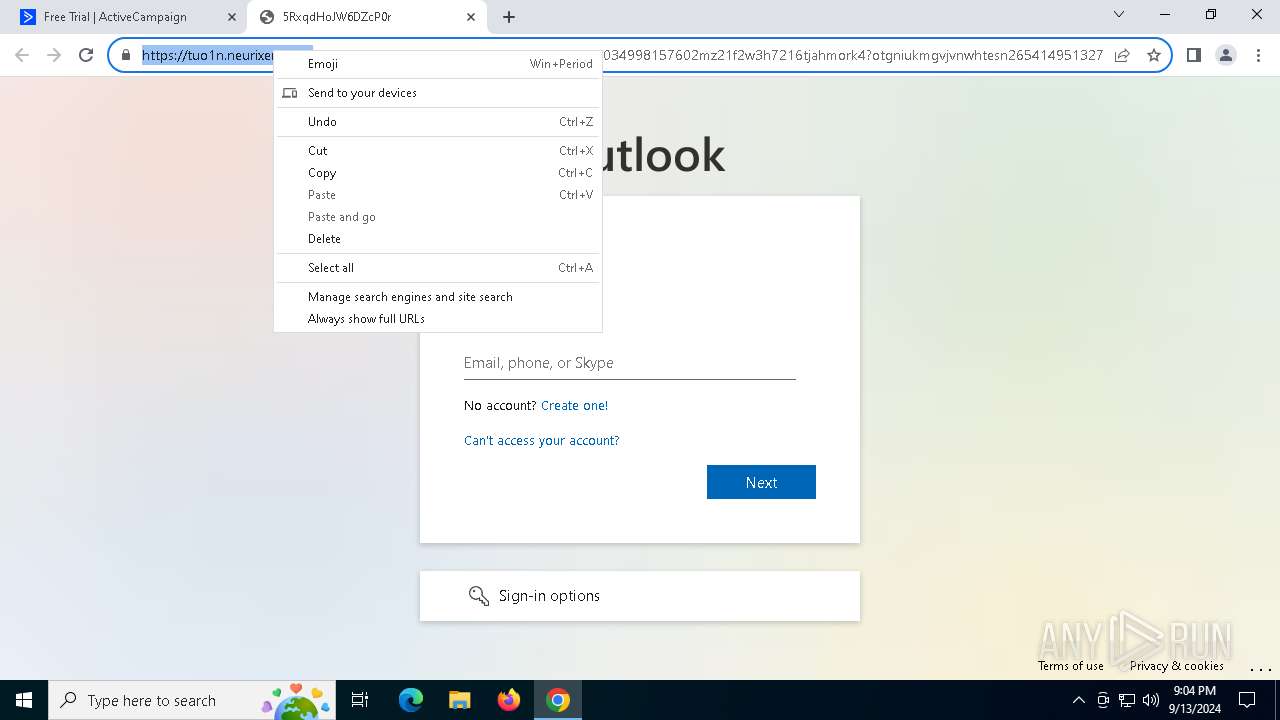Choose Emoji from the context menu

(438, 64)
